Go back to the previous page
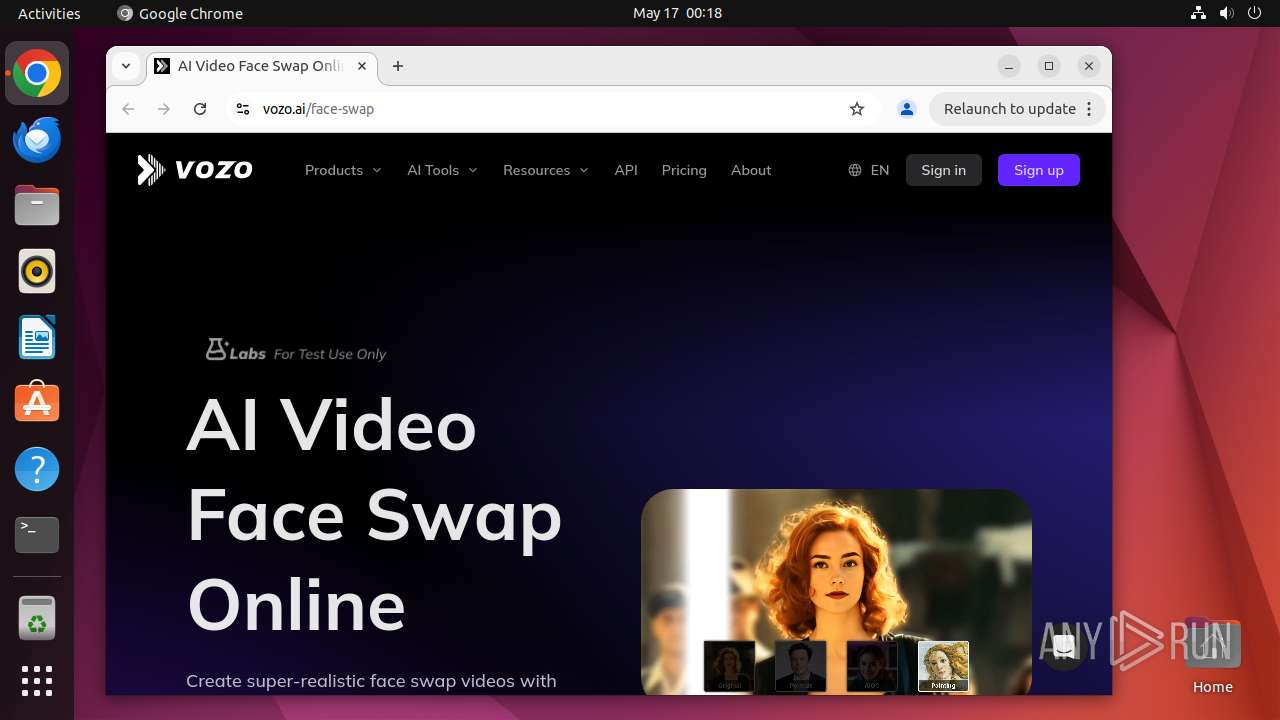 click(x=128, y=109)
